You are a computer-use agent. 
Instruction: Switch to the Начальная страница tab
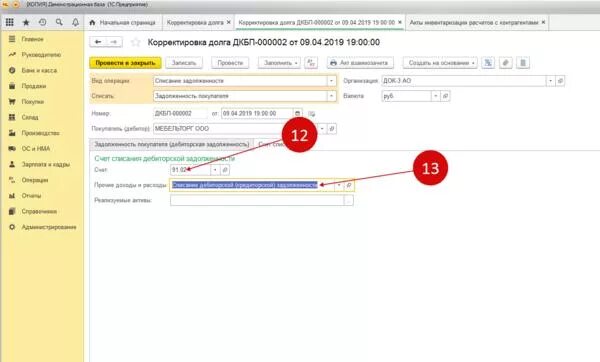click(123, 23)
